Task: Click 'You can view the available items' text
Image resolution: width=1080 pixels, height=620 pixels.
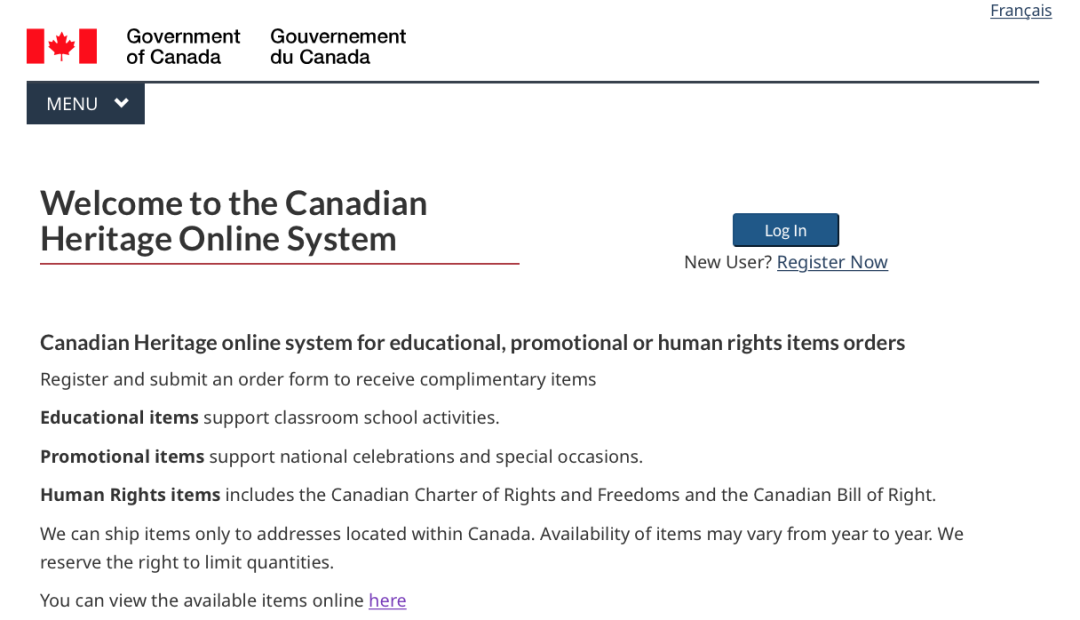Action: tap(202, 600)
